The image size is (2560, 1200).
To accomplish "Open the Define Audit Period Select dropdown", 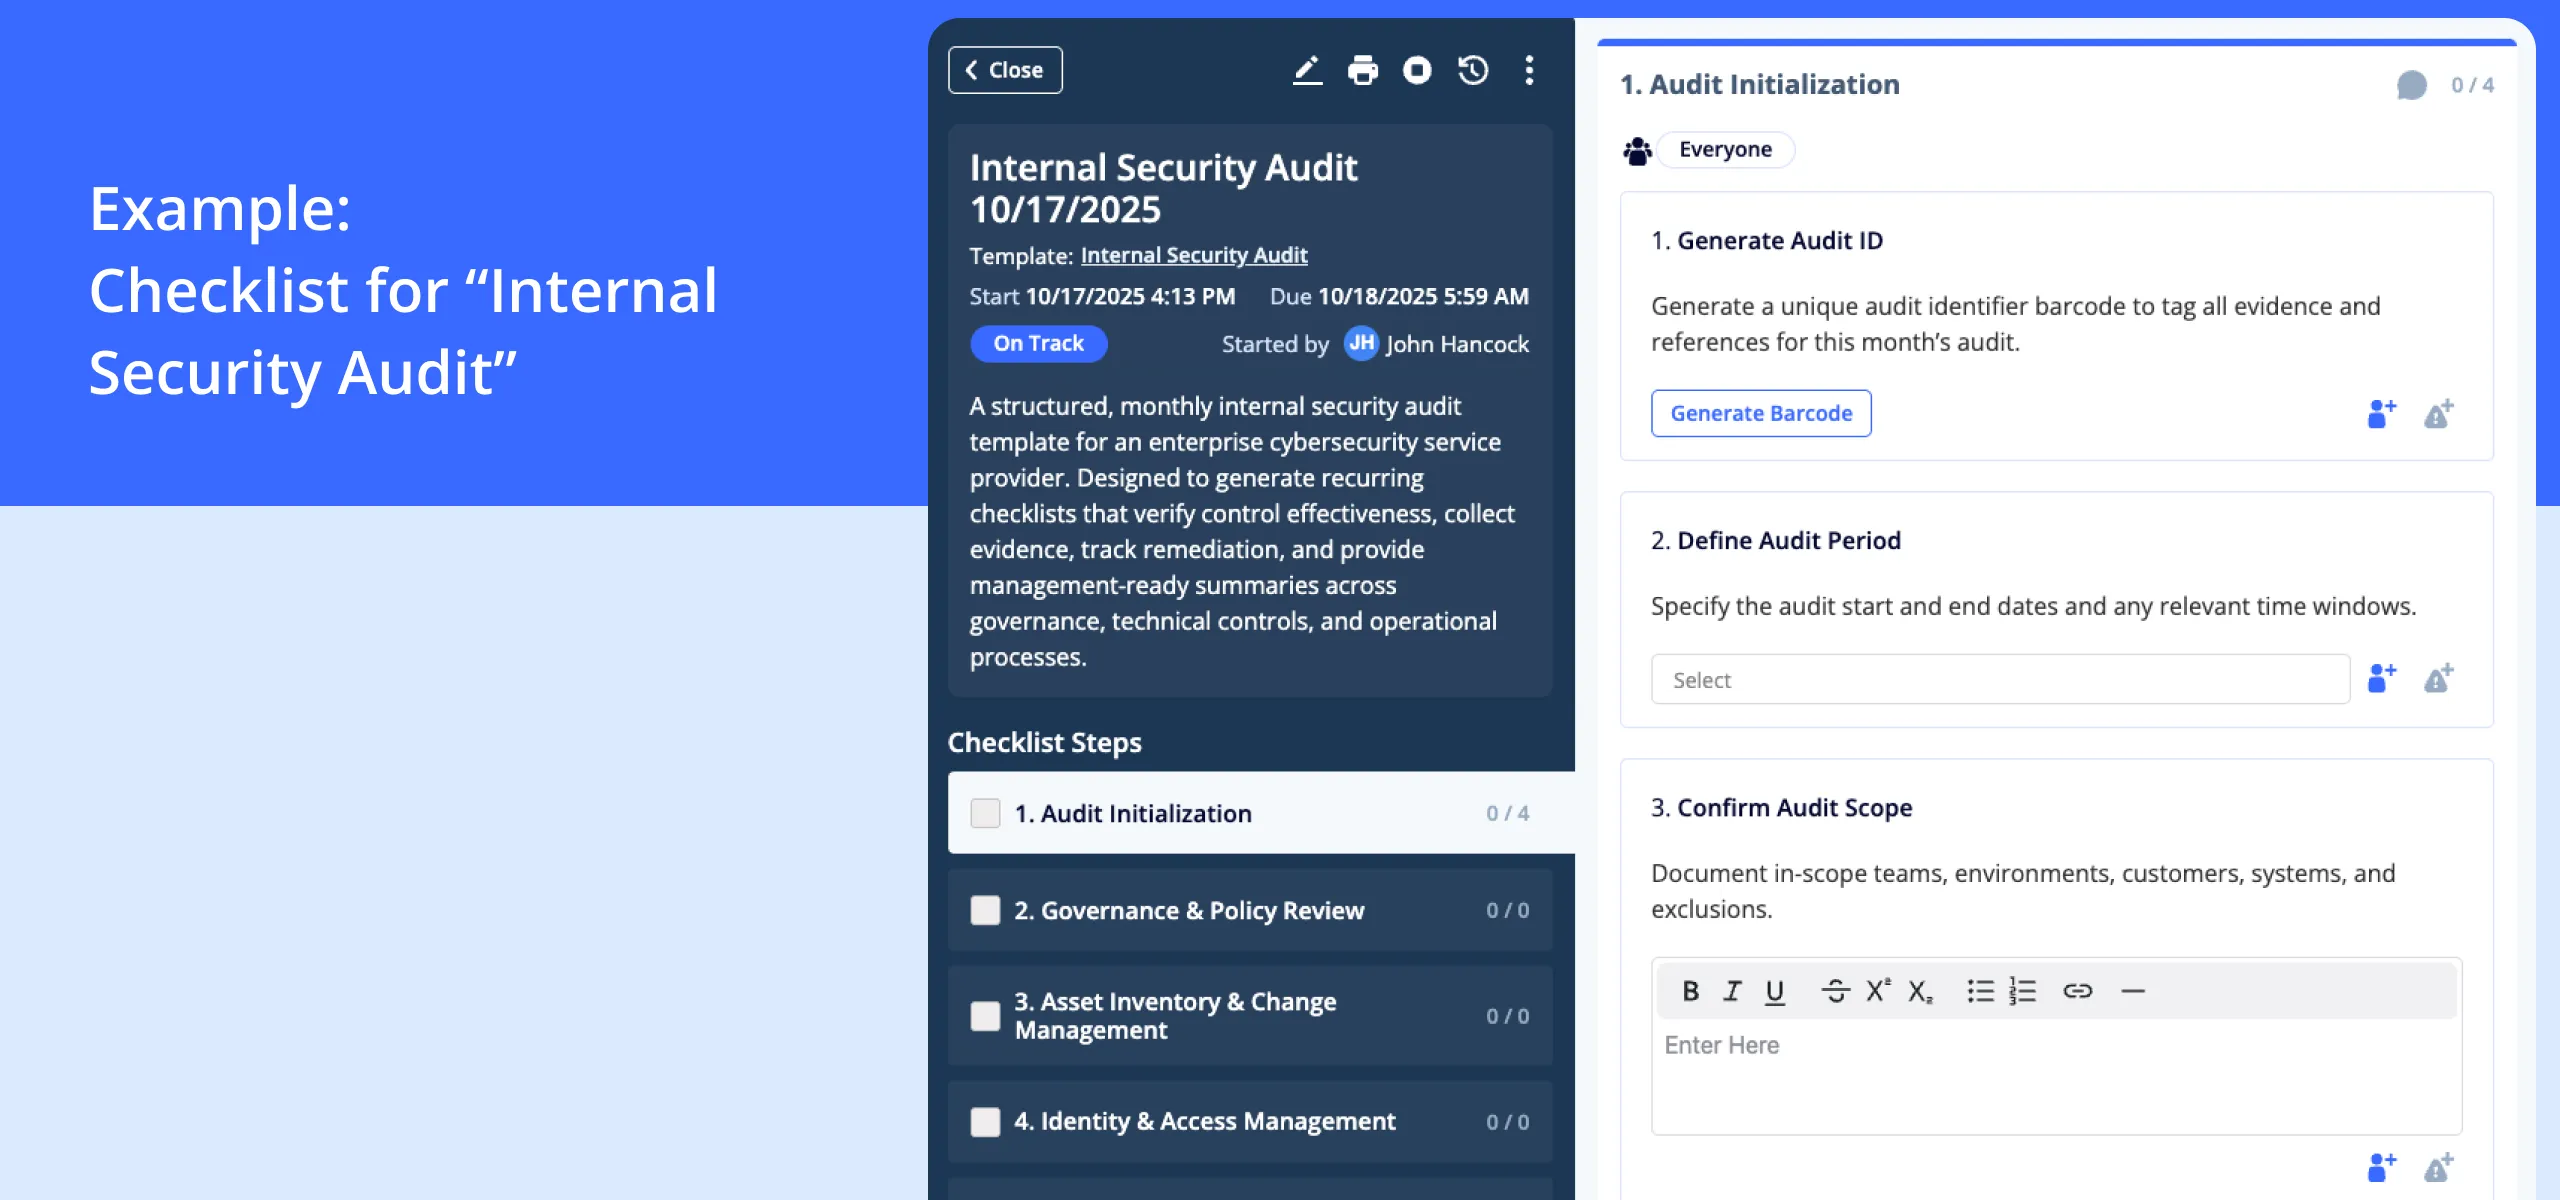I will 2000,679.
